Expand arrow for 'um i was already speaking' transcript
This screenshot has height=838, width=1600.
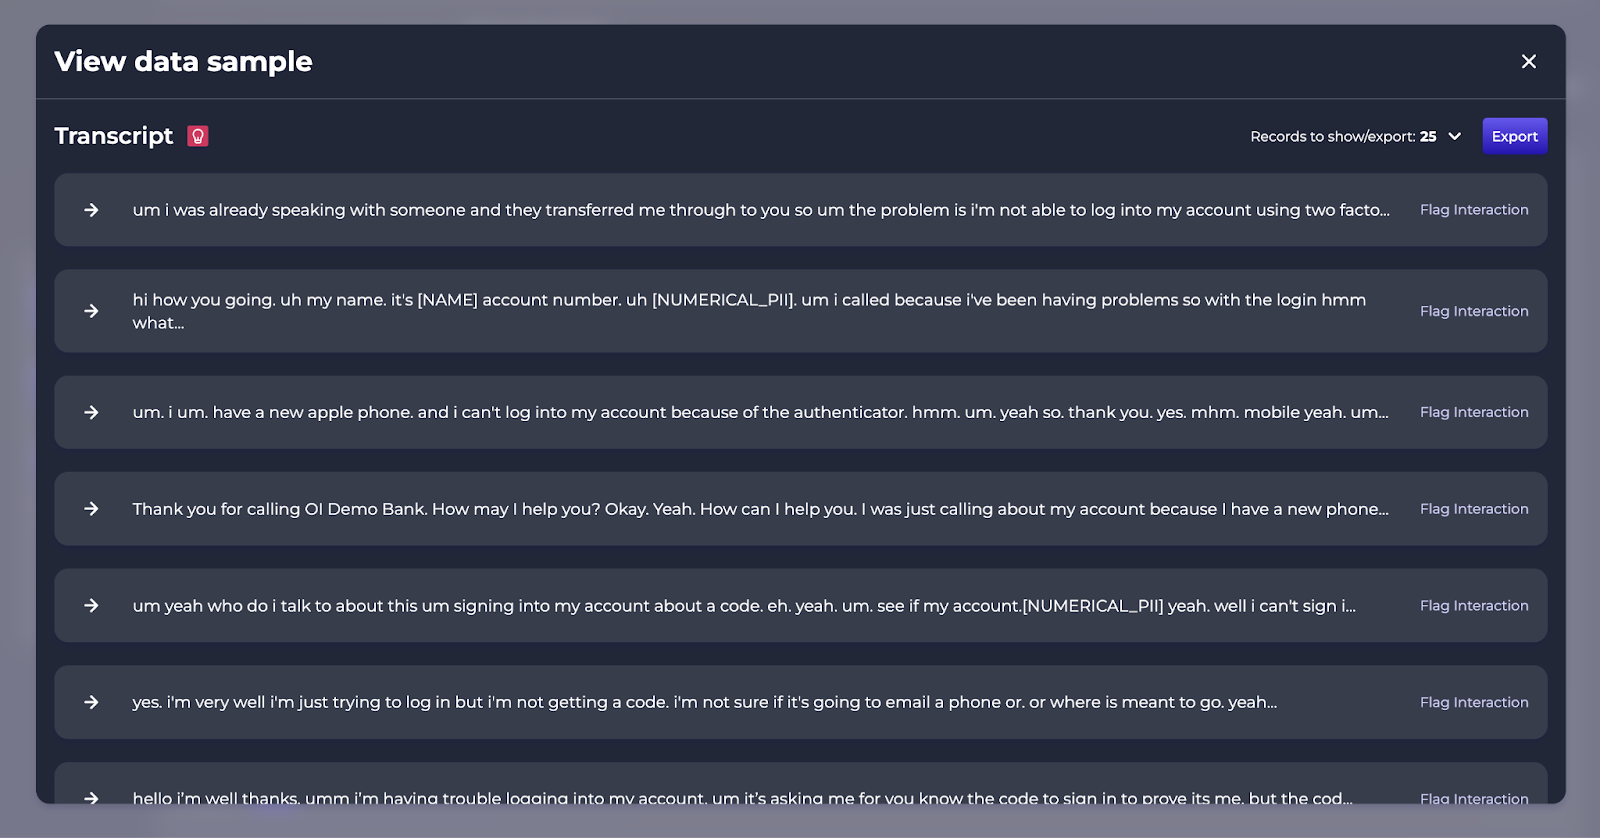[x=91, y=210]
